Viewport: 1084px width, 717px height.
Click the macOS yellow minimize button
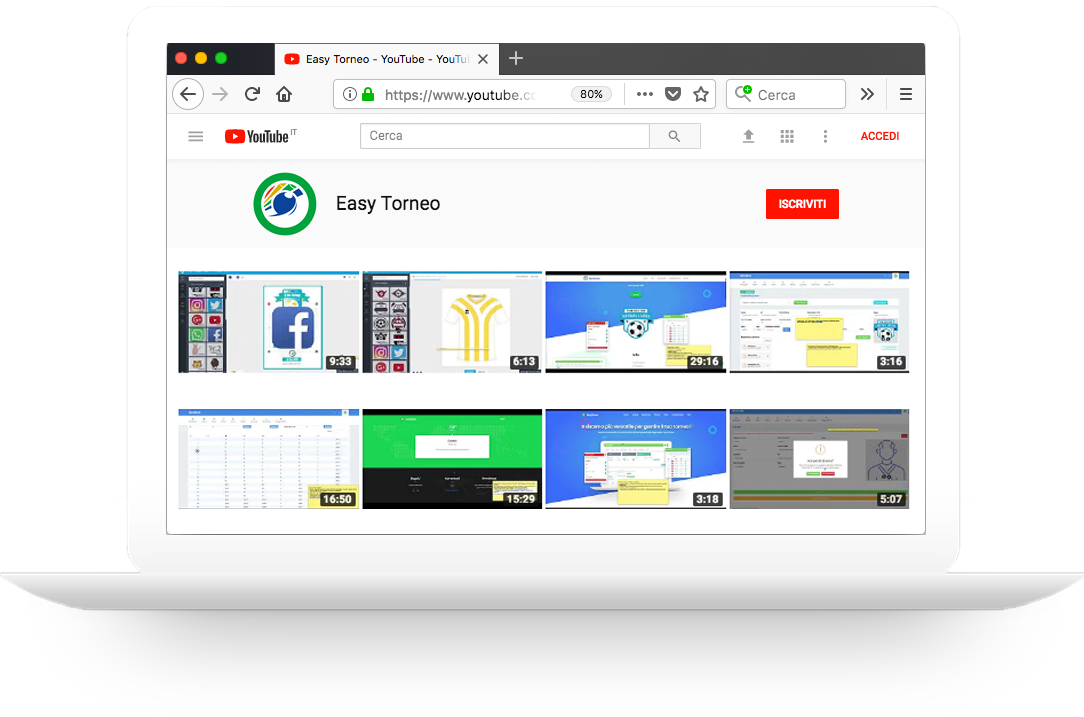pos(201,58)
